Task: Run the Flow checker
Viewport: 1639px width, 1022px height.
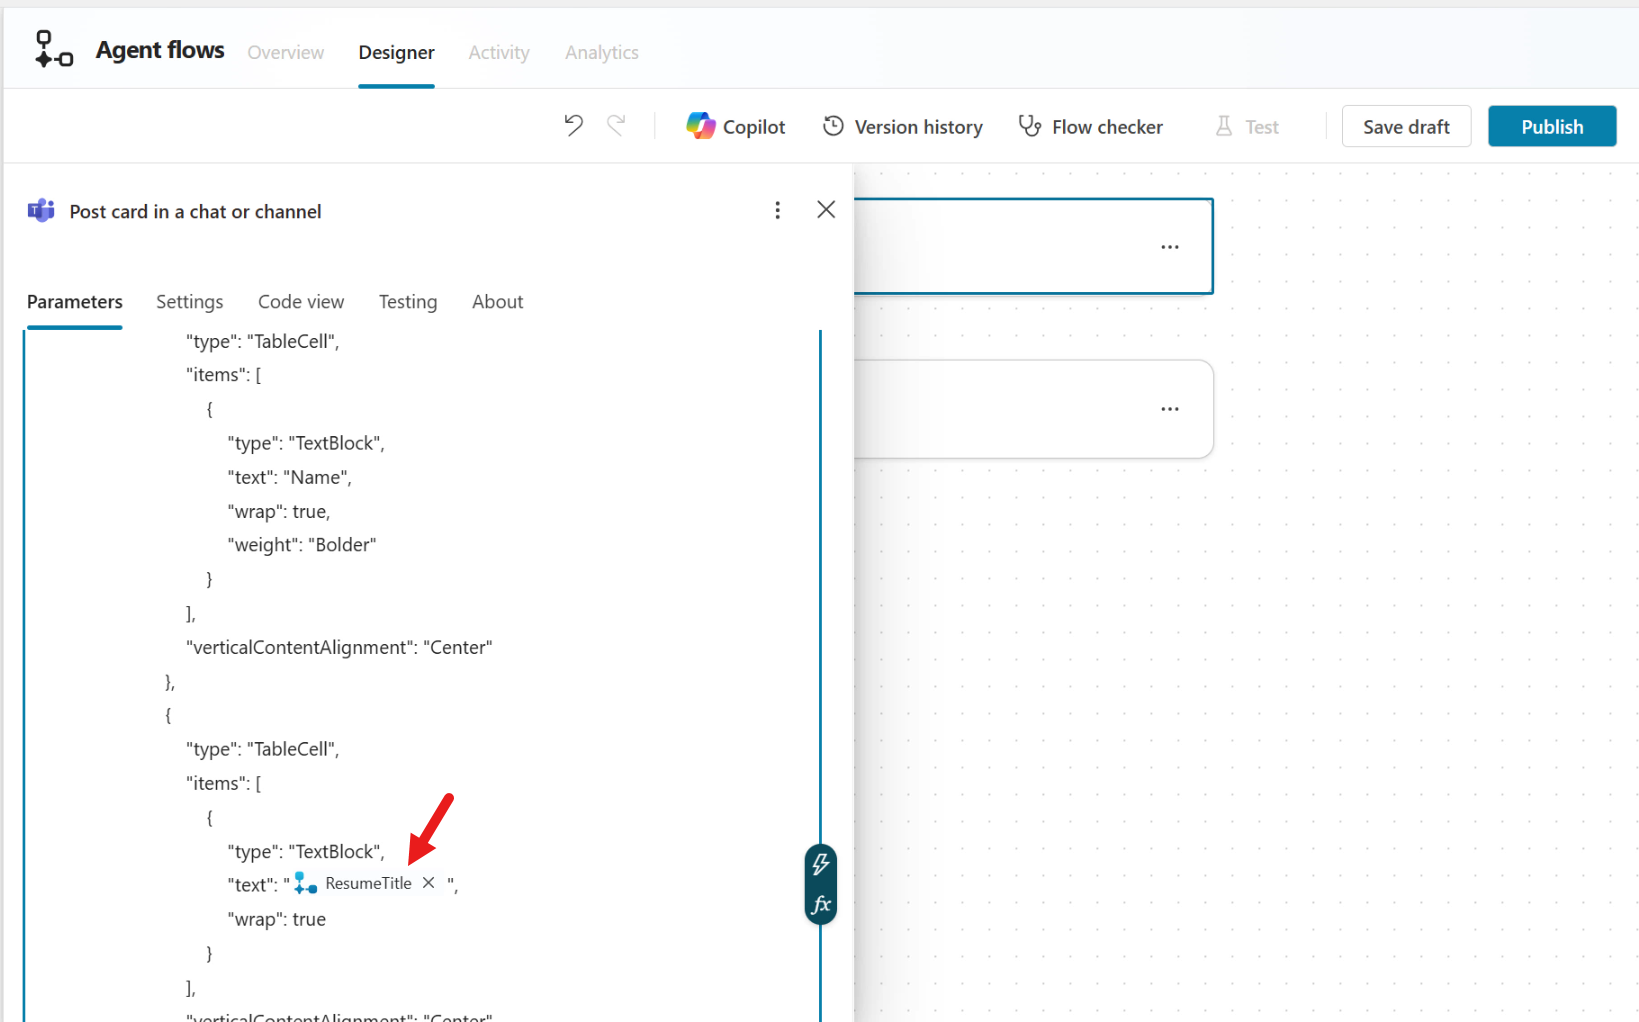Action: click(x=1090, y=127)
